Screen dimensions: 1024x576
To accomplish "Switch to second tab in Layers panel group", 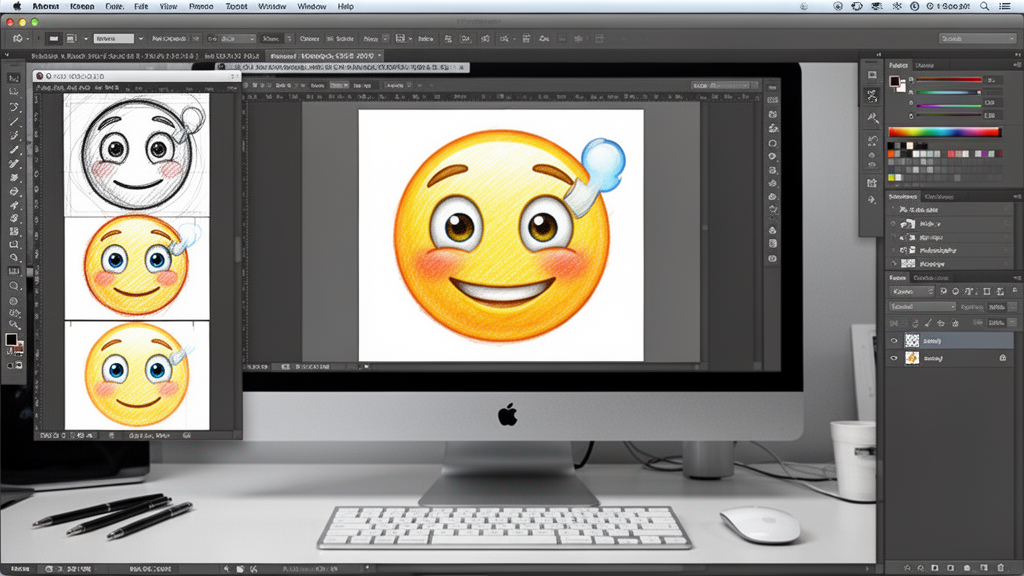I will point(931,278).
